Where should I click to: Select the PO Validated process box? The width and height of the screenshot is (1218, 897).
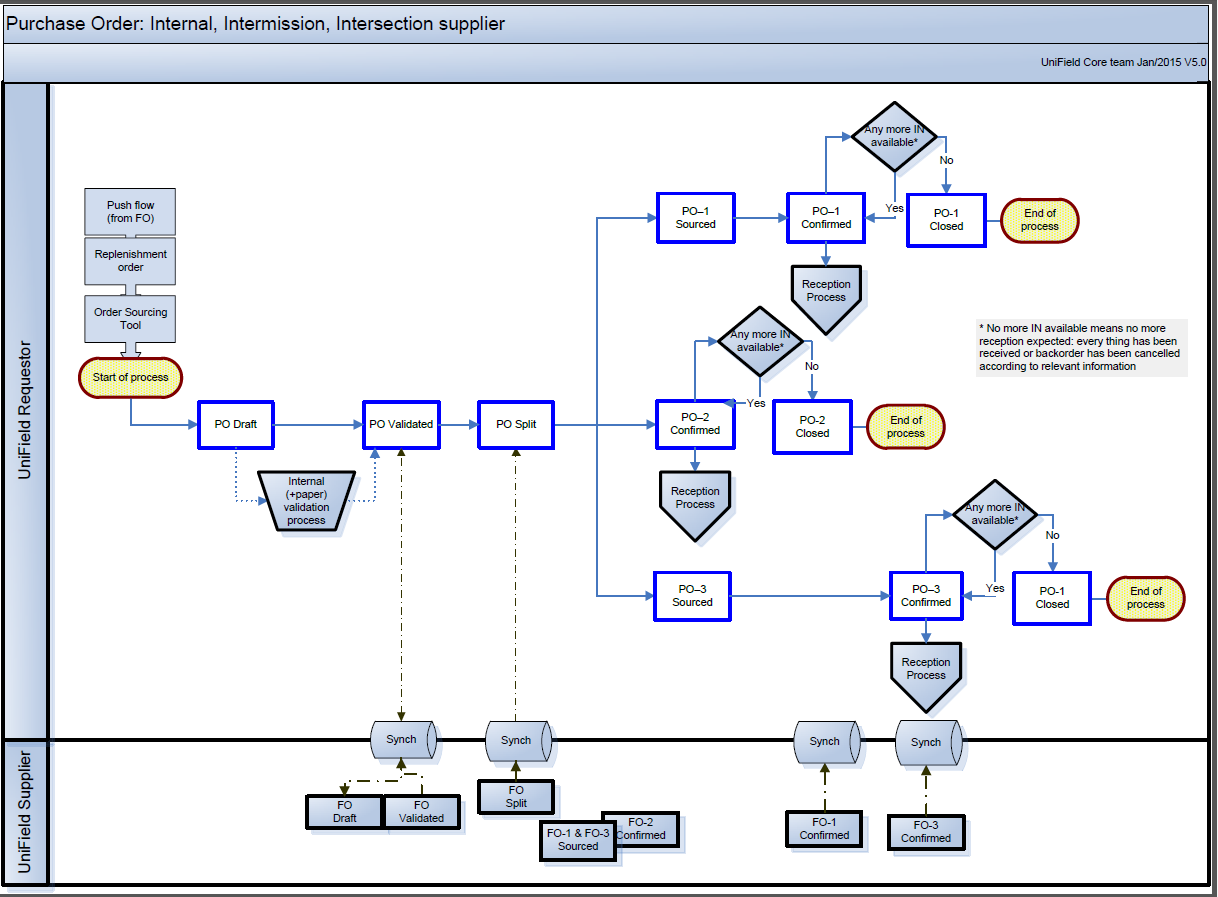(x=401, y=424)
